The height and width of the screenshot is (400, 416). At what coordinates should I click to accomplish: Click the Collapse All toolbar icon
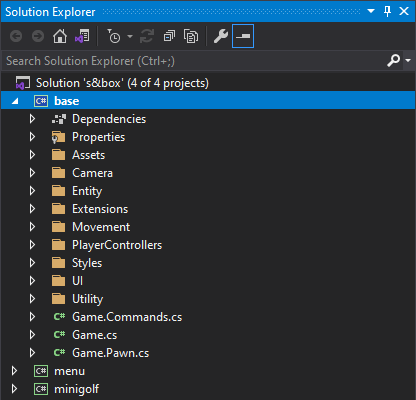(169, 36)
